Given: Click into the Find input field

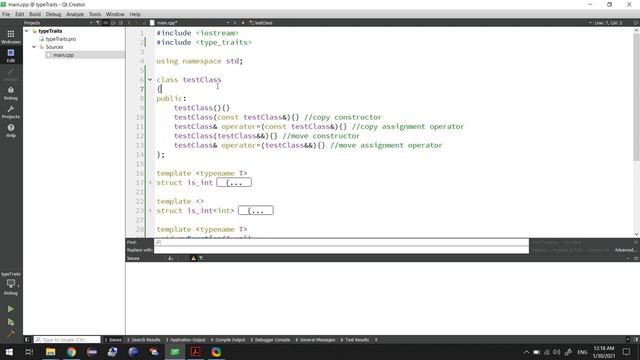Looking at the screenshot, I should click(341, 242).
